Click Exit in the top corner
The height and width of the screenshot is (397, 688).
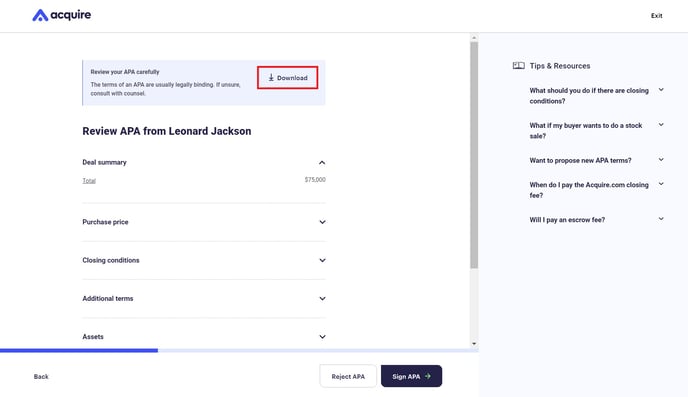pos(656,16)
